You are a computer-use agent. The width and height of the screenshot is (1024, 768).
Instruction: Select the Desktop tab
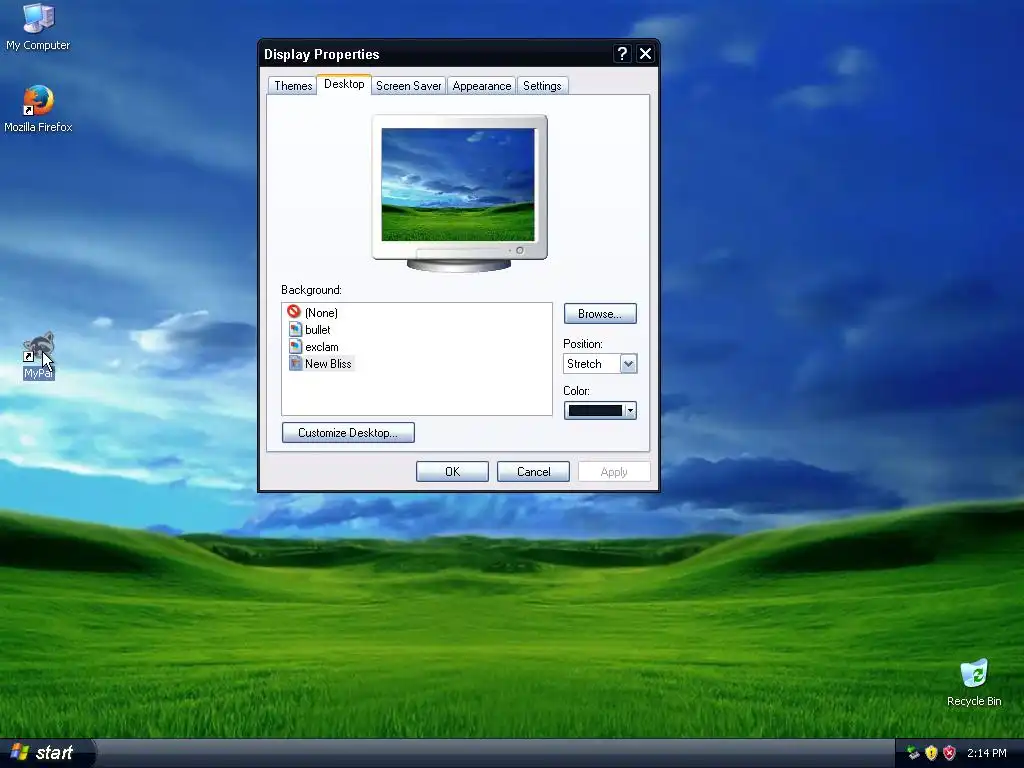coord(344,84)
